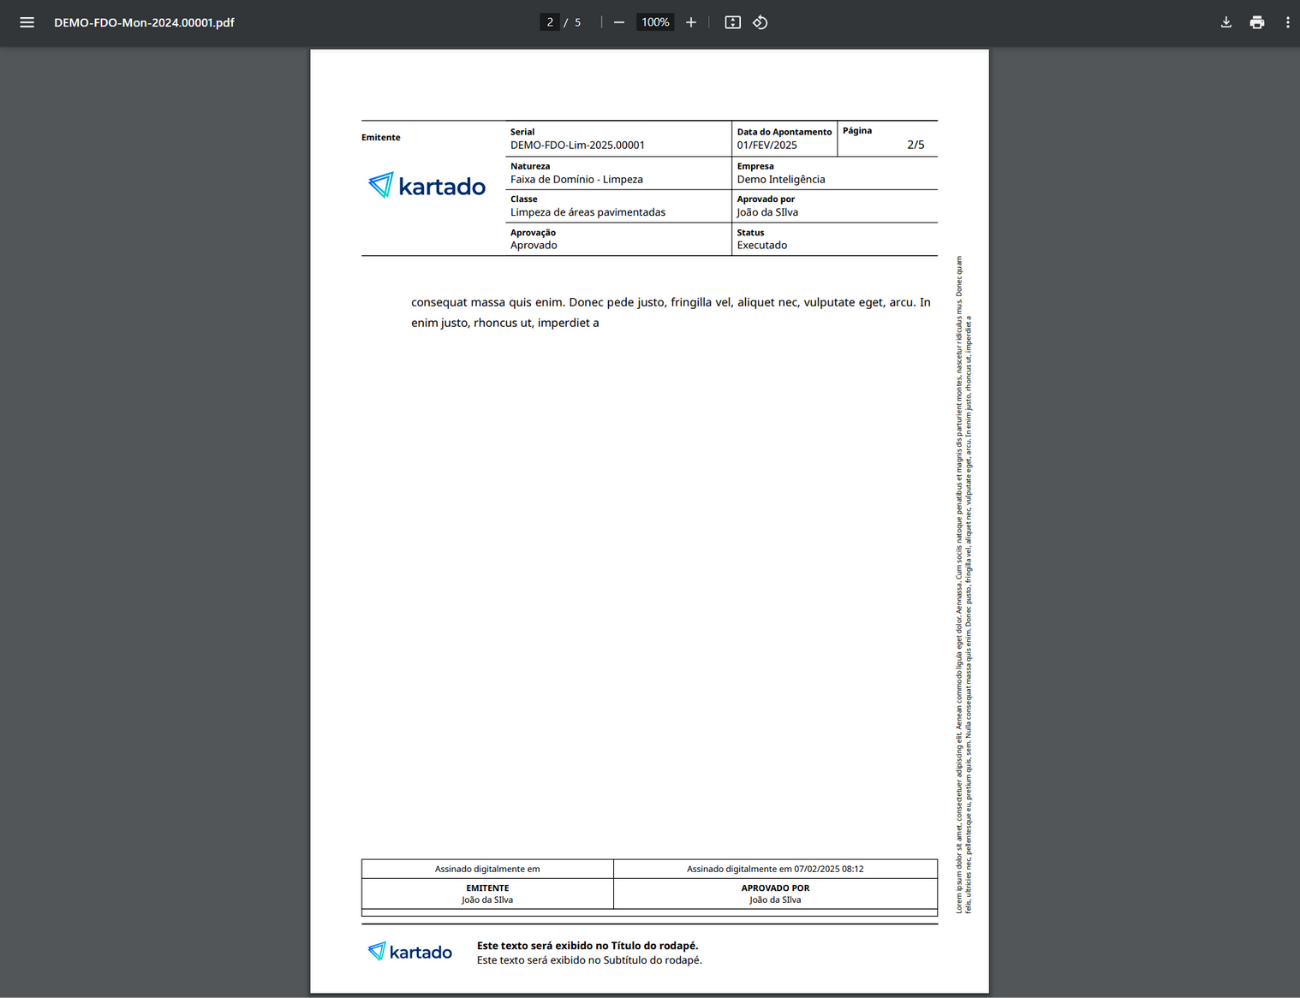The width and height of the screenshot is (1300, 998).
Task: Click the rotated vertical text at right margin
Action: 963,585
